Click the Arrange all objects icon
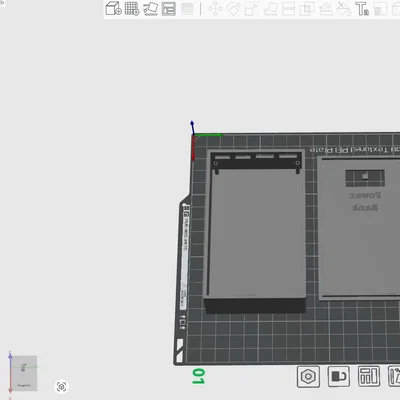400x400 pixels. tap(169, 9)
